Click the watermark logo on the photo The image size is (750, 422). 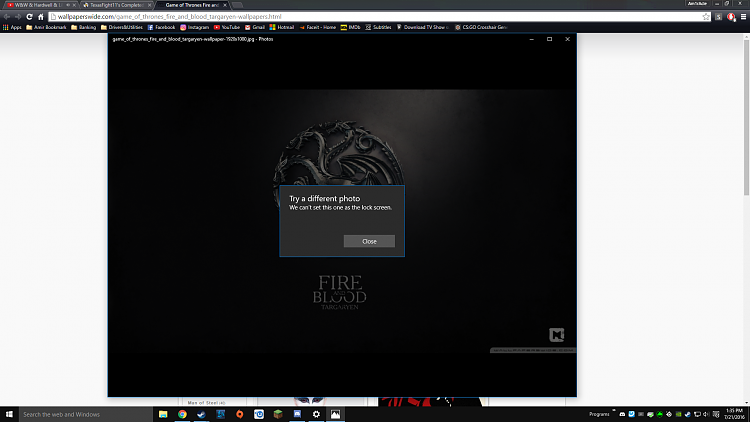556,334
